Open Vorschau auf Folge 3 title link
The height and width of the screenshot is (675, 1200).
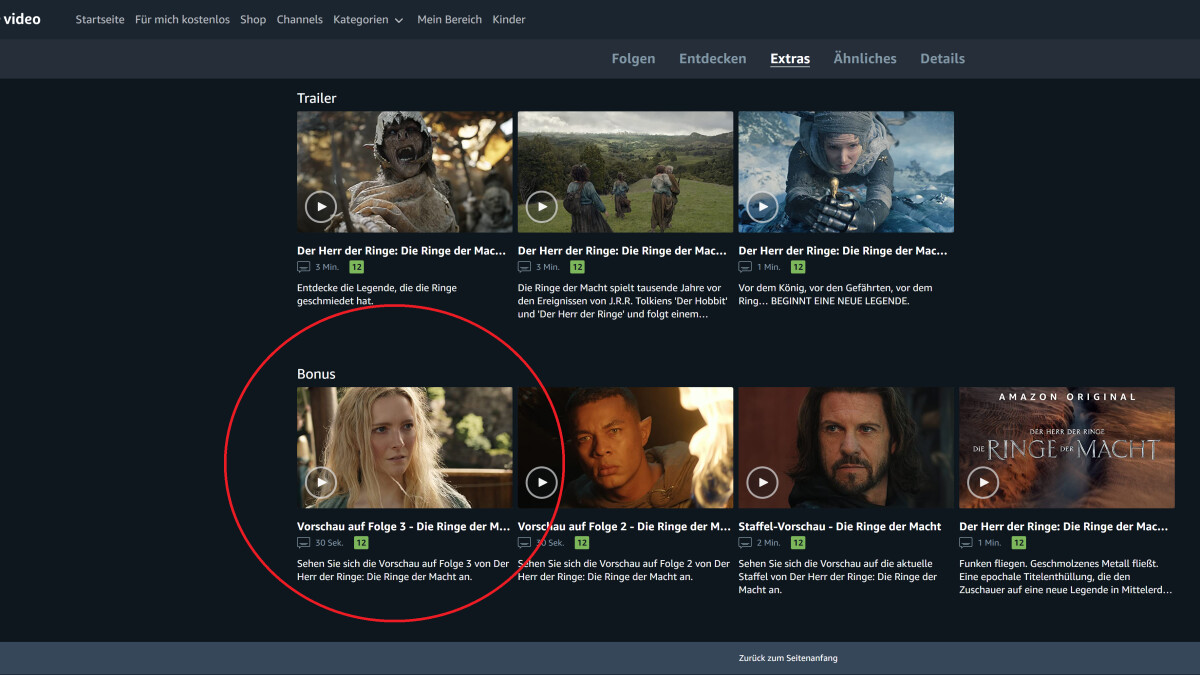click(404, 526)
